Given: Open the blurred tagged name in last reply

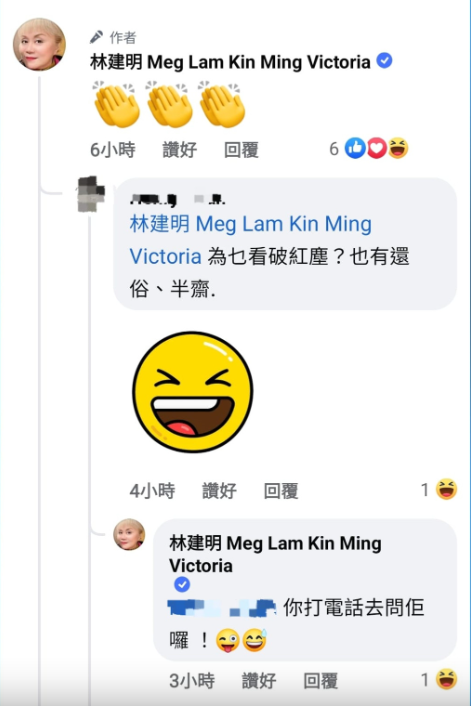Looking at the screenshot, I should [222, 608].
